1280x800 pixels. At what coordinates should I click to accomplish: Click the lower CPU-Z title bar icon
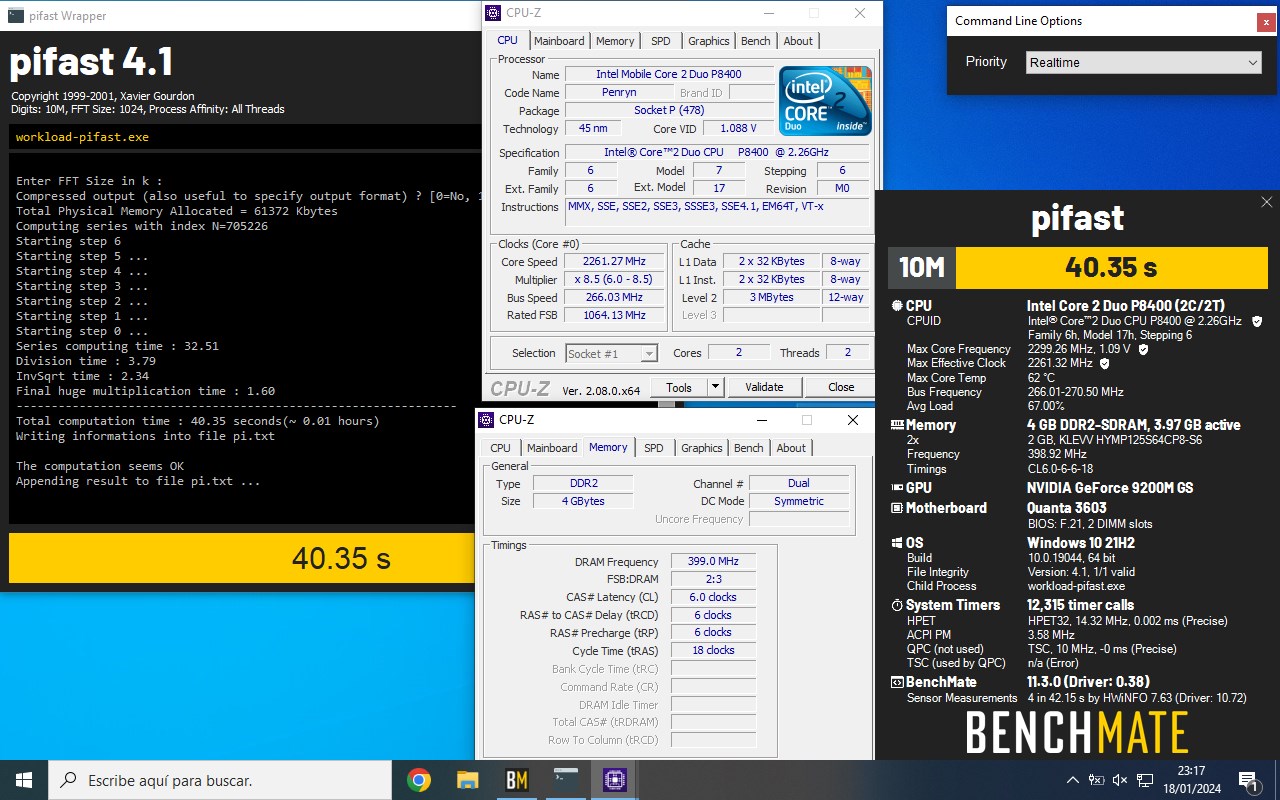click(x=486, y=420)
